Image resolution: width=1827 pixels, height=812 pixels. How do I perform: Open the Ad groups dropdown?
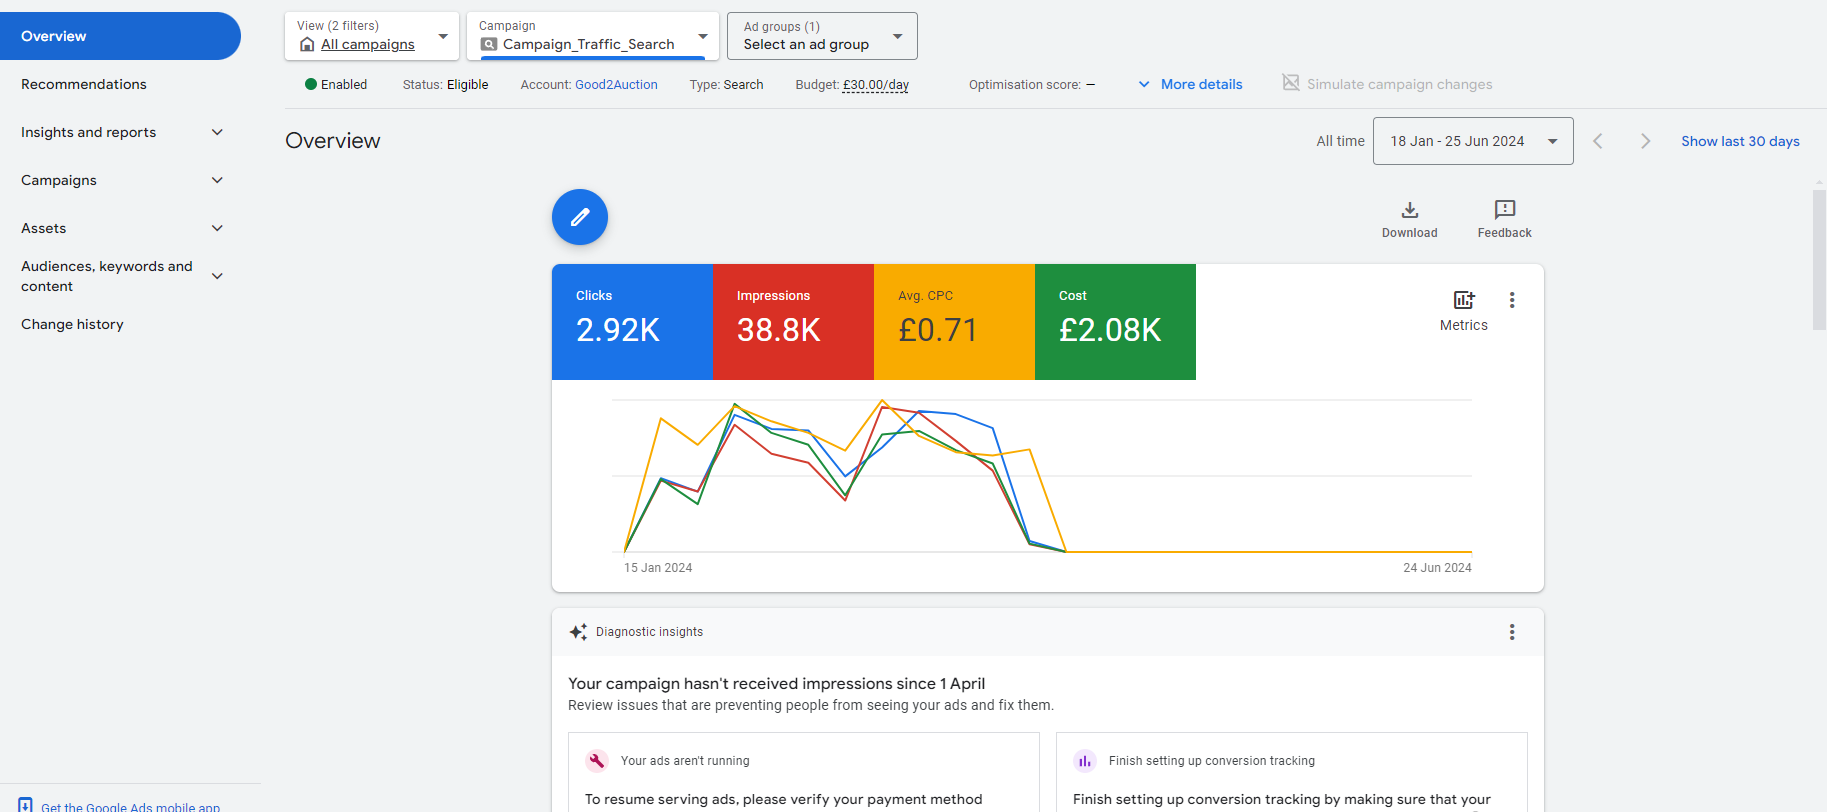coord(822,36)
